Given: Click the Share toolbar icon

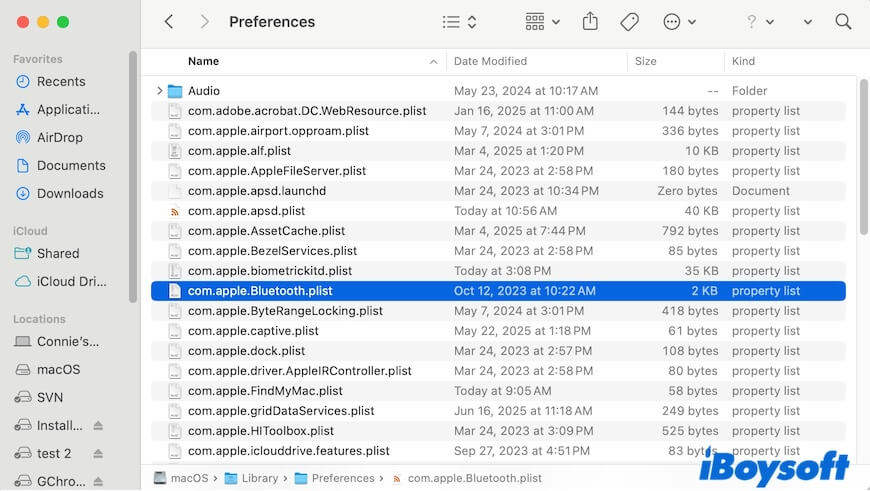Looking at the screenshot, I should tap(590, 21).
